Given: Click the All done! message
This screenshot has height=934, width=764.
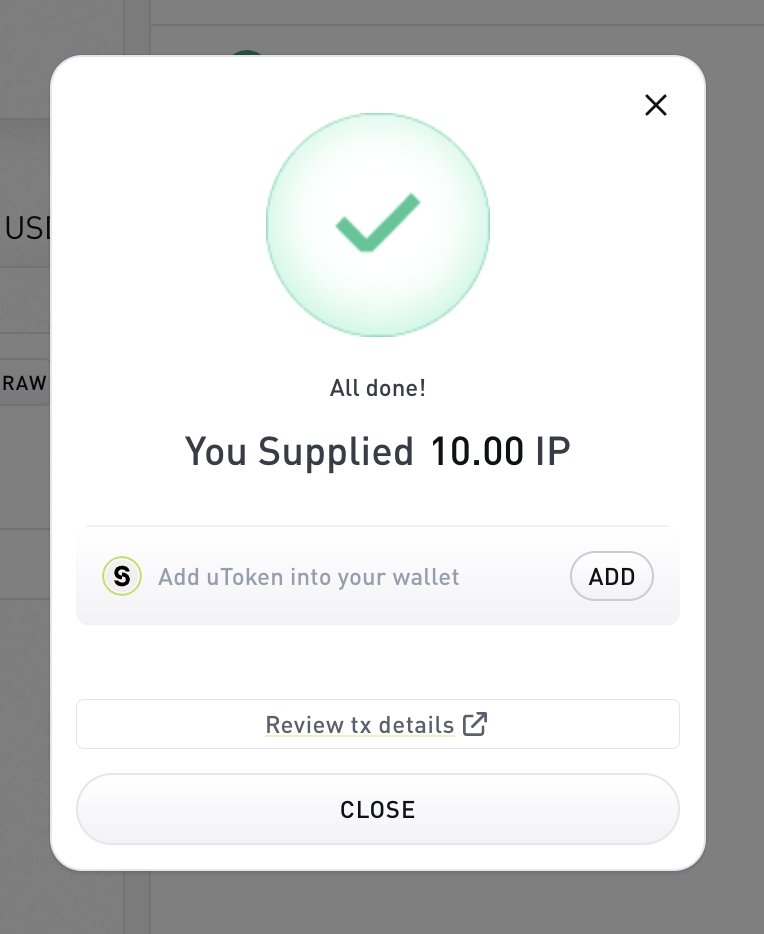Looking at the screenshot, I should click(378, 388).
